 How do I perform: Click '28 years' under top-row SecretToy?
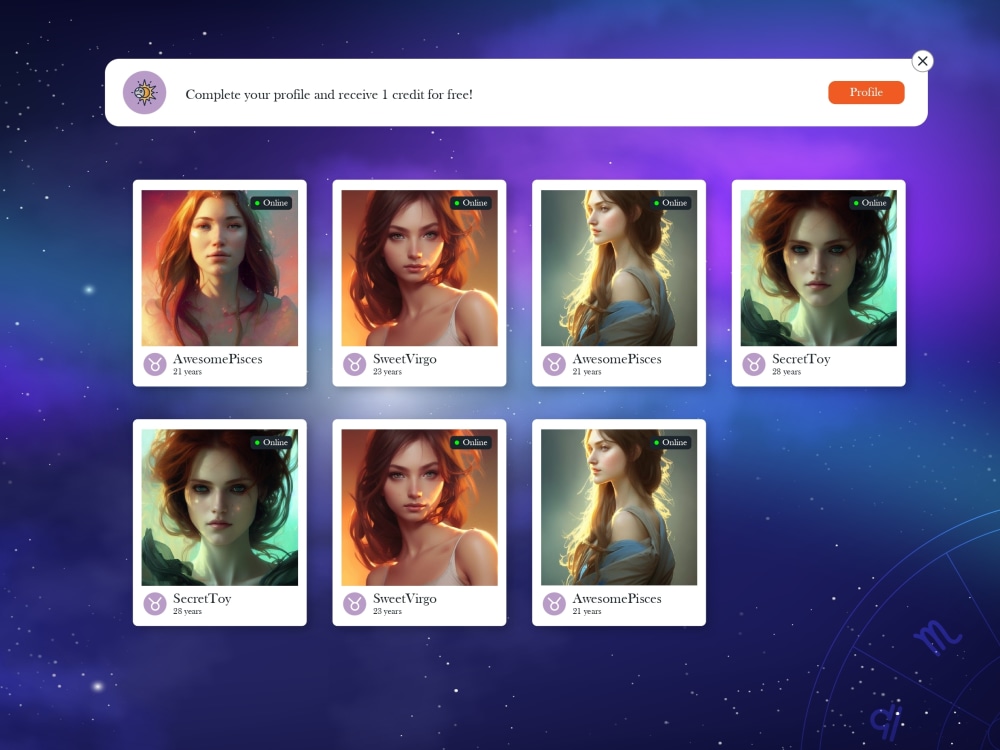tap(786, 372)
